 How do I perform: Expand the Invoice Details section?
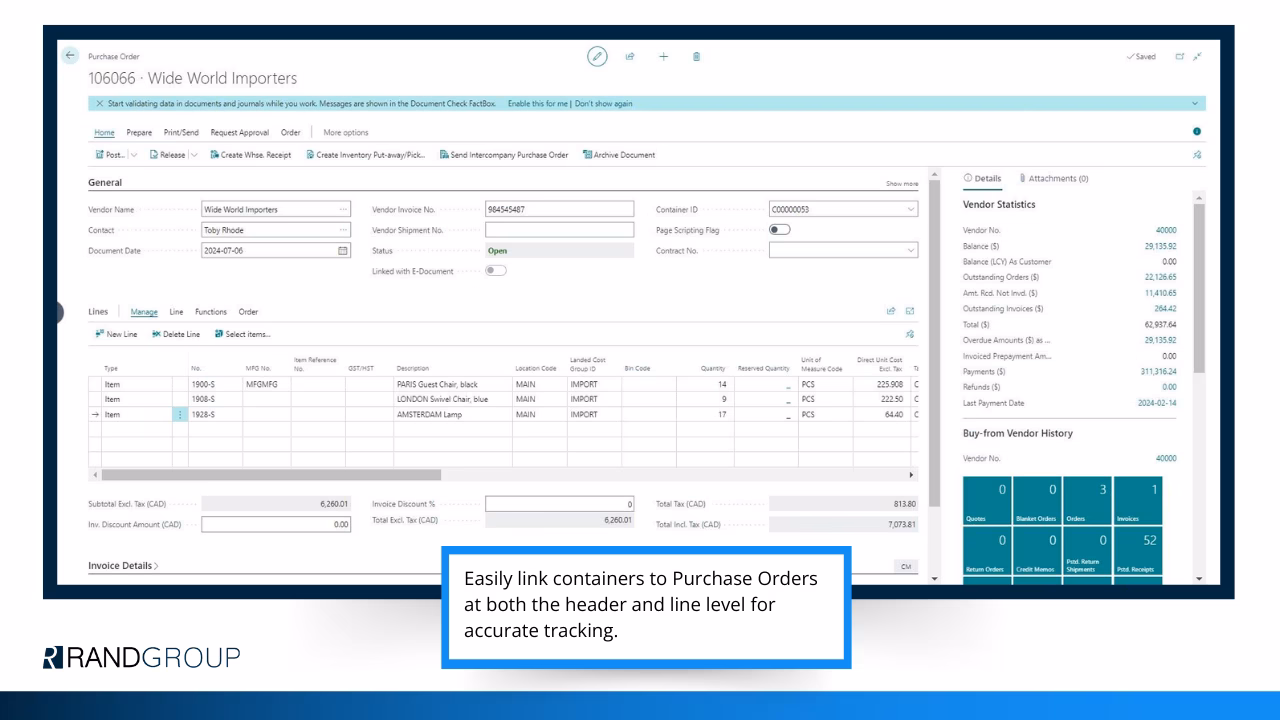click(123, 566)
